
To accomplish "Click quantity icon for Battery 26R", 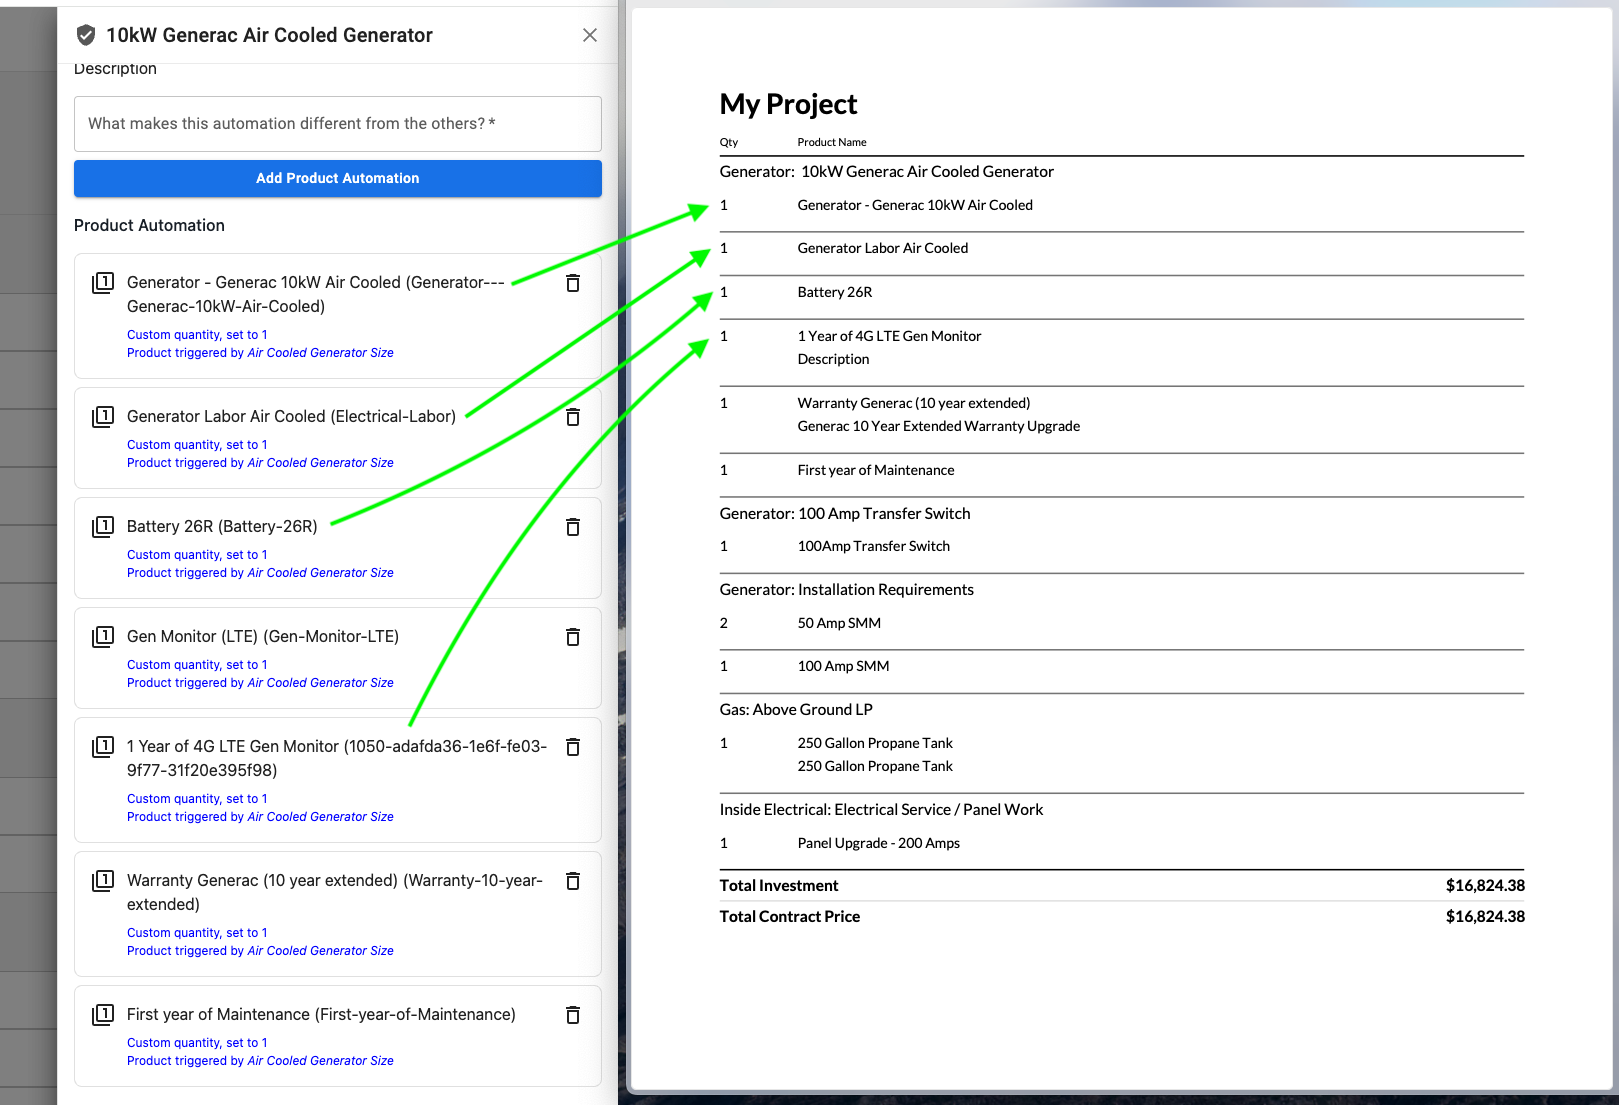I will click(x=103, y=527).
